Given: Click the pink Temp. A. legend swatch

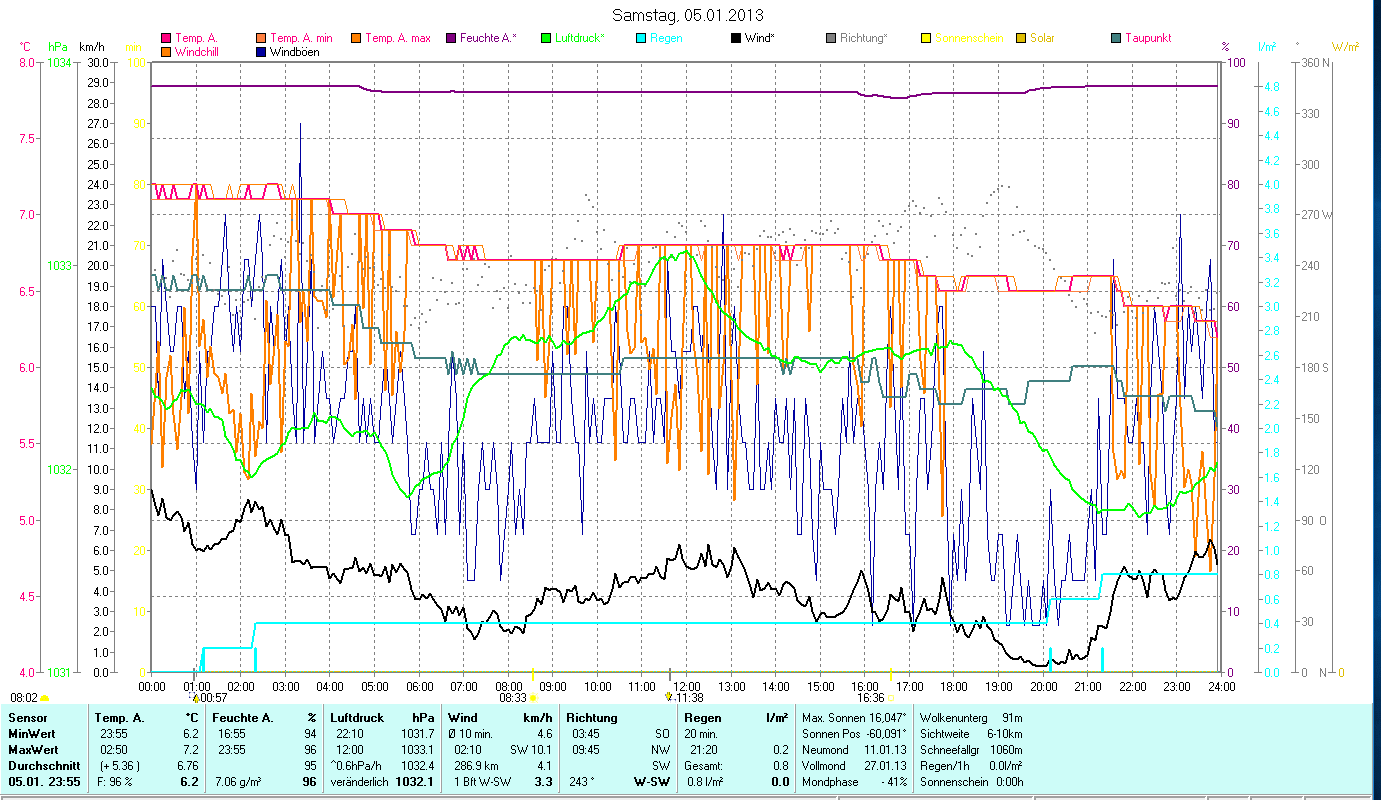Looking at the screenshot, I should 167,39.
